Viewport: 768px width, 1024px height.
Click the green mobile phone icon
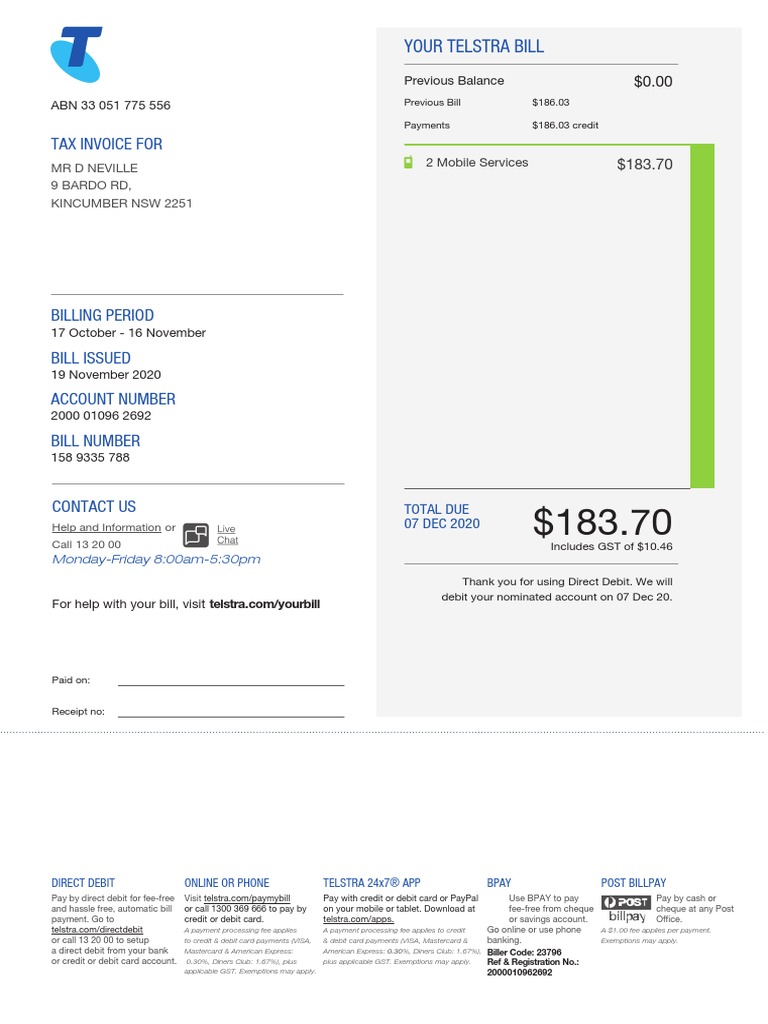(x=408, y=162)
